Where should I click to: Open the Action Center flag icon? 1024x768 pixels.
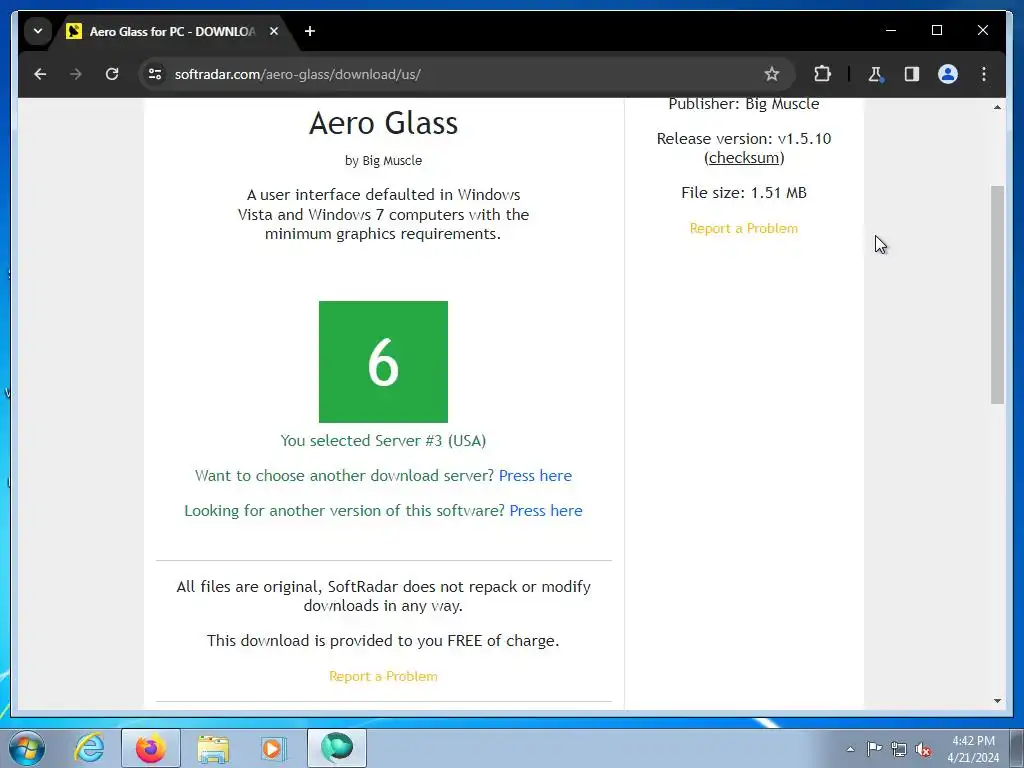(874, 749)
